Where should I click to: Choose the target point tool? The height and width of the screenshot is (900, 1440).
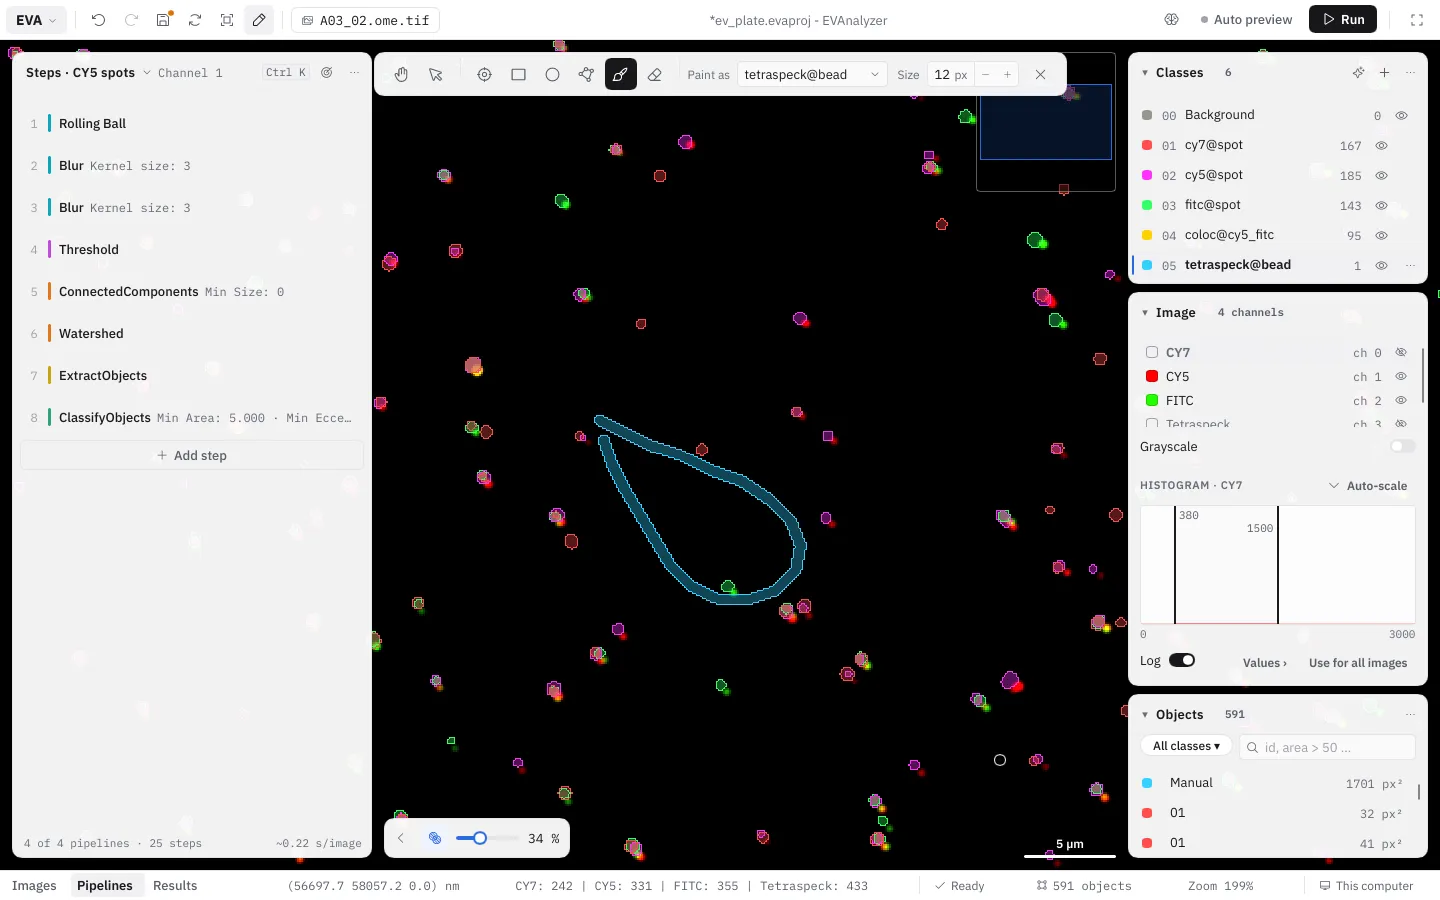(484, 75)
